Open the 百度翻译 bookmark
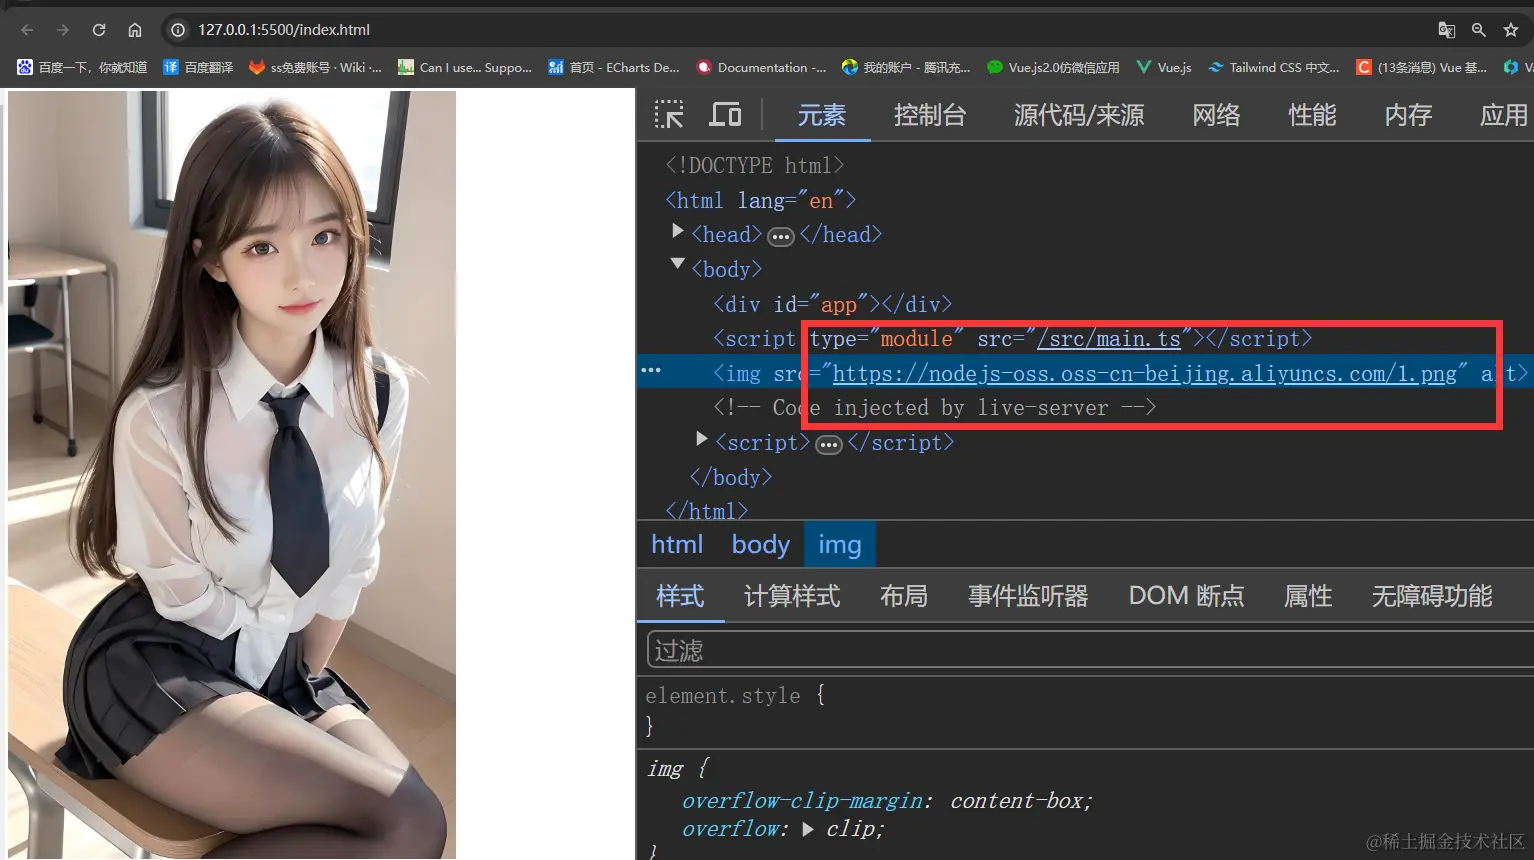Viewport: 1534px width, 860px height. (x=198, y=67)
